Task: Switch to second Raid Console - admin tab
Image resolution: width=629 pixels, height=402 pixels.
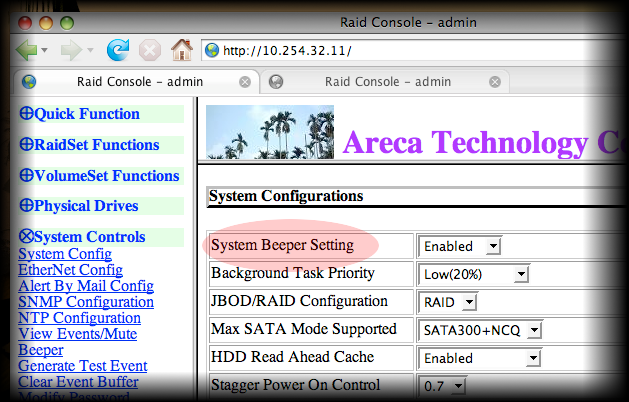Action: point(385,82)
